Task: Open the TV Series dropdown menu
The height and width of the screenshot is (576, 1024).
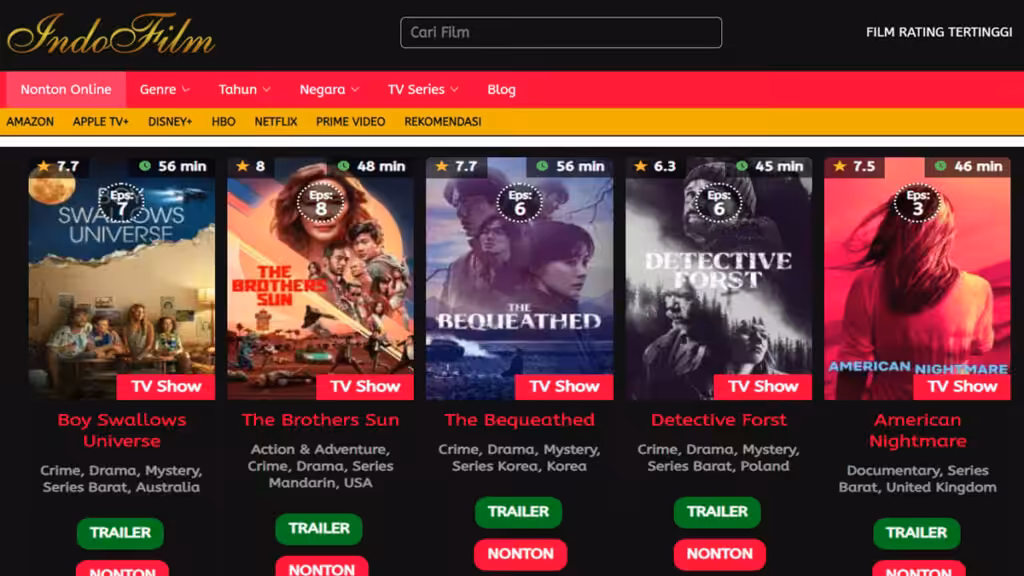Action: click(x=423, y=89)
